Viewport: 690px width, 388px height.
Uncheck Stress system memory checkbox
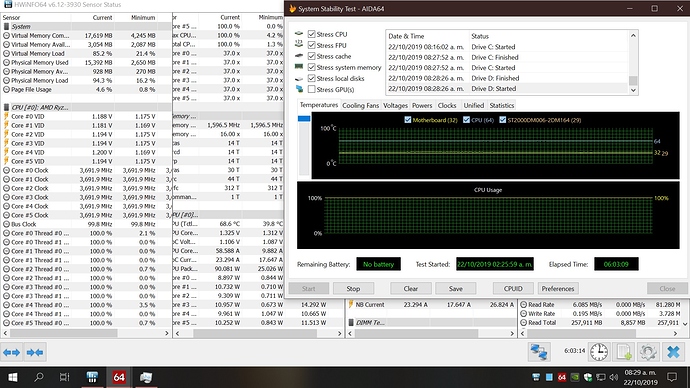(x=312, y=67)
